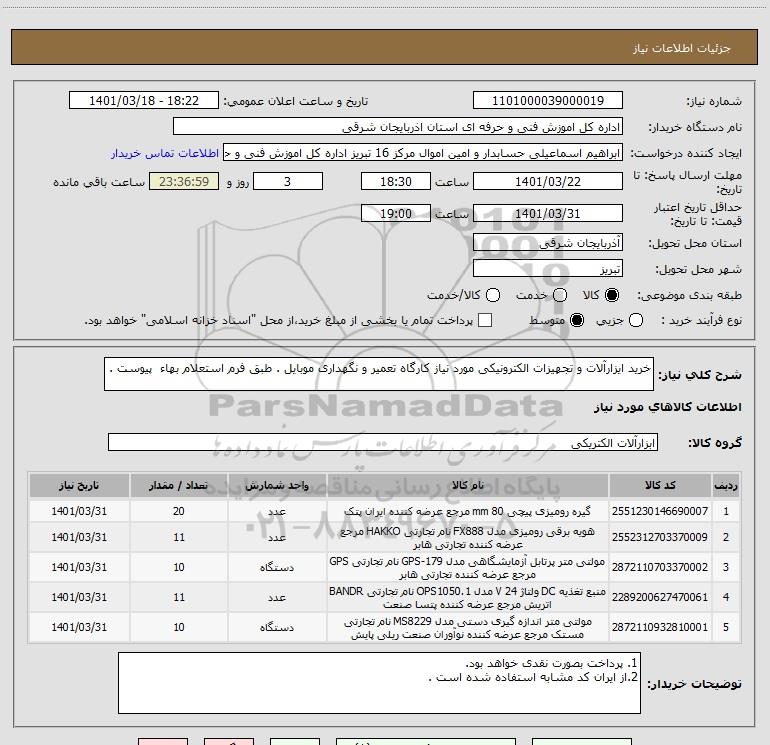Select product code 2552312703370009
The height and width of the screenshot is (745, 770).
(x=660, y=537)
